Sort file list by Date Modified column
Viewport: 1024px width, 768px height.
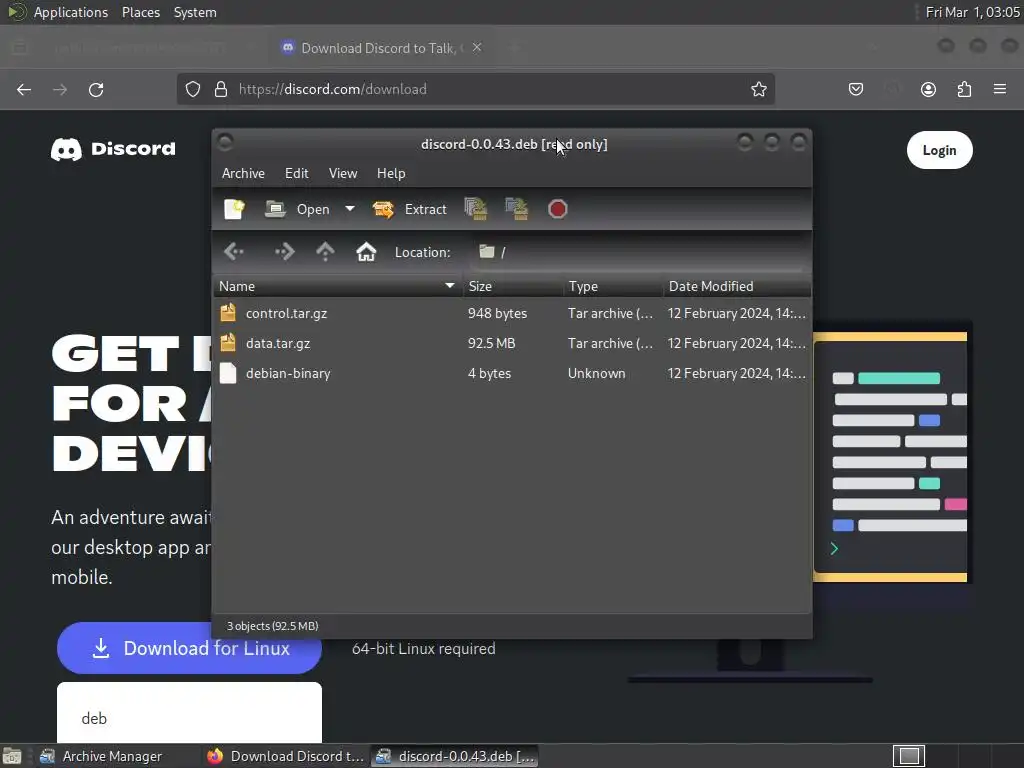737,286
